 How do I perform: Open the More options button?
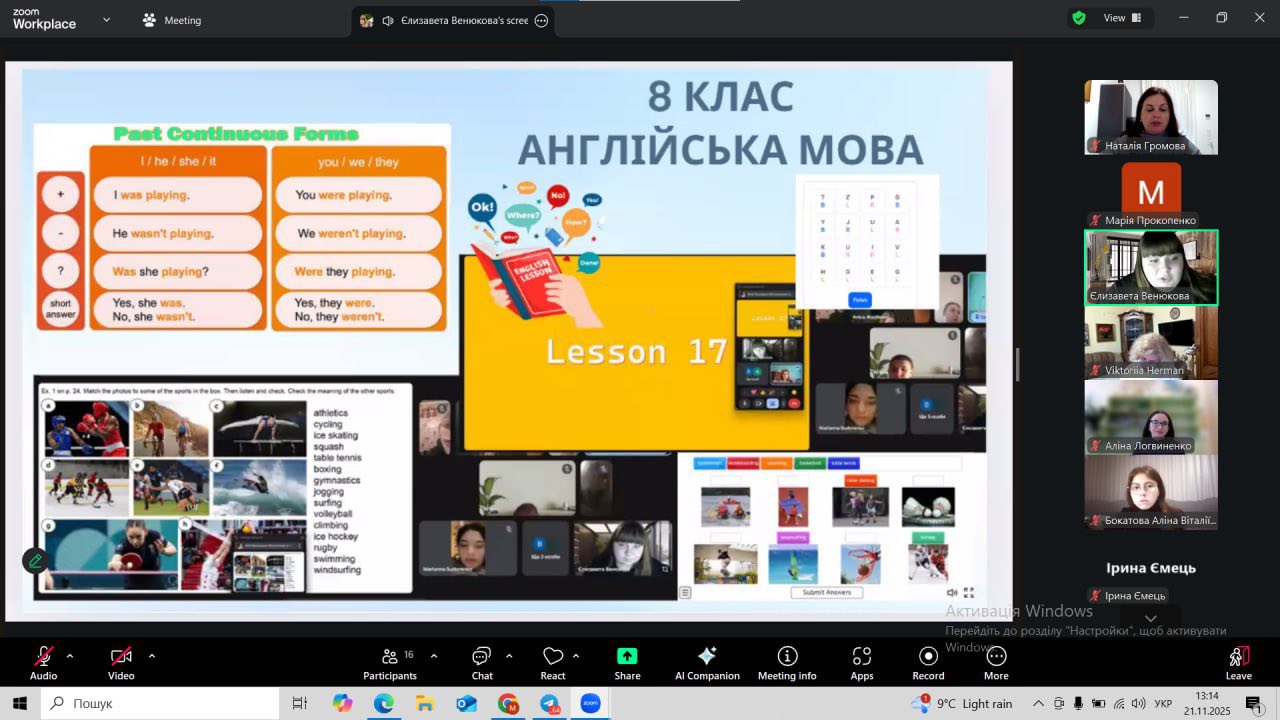pyautogui.click(x=996, y=662)
